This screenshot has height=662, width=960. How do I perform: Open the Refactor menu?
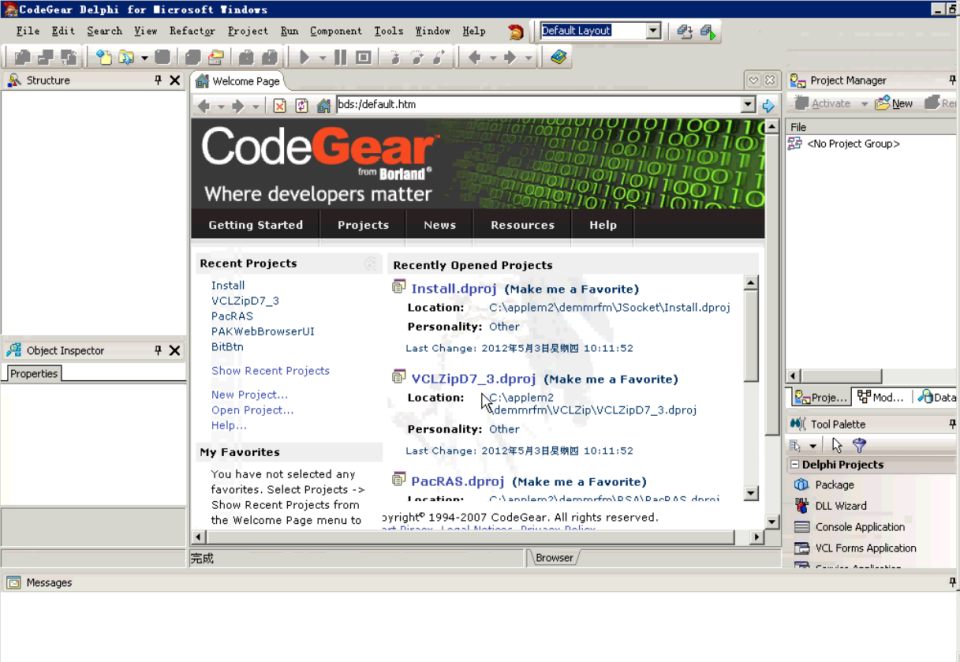pyautogui.click(x=192, y=31)
